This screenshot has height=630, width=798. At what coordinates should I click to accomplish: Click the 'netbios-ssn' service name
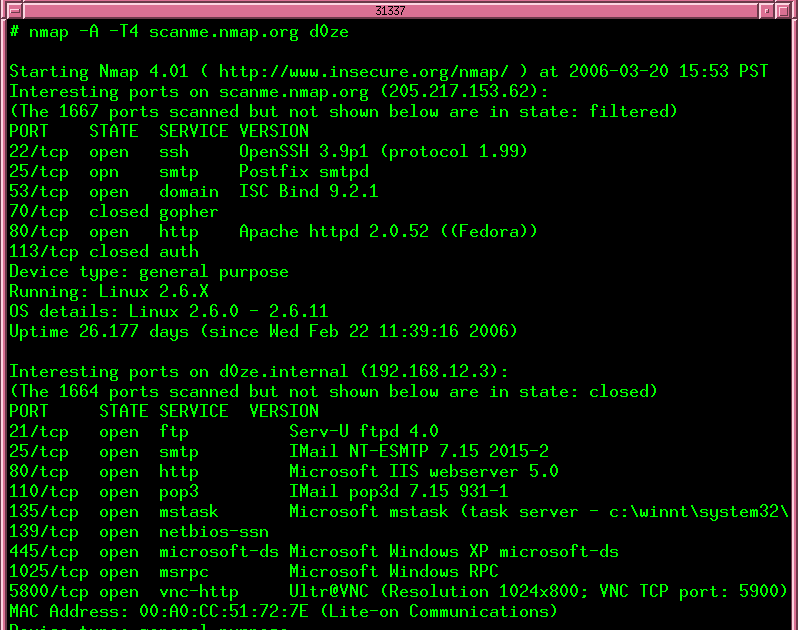214,532
